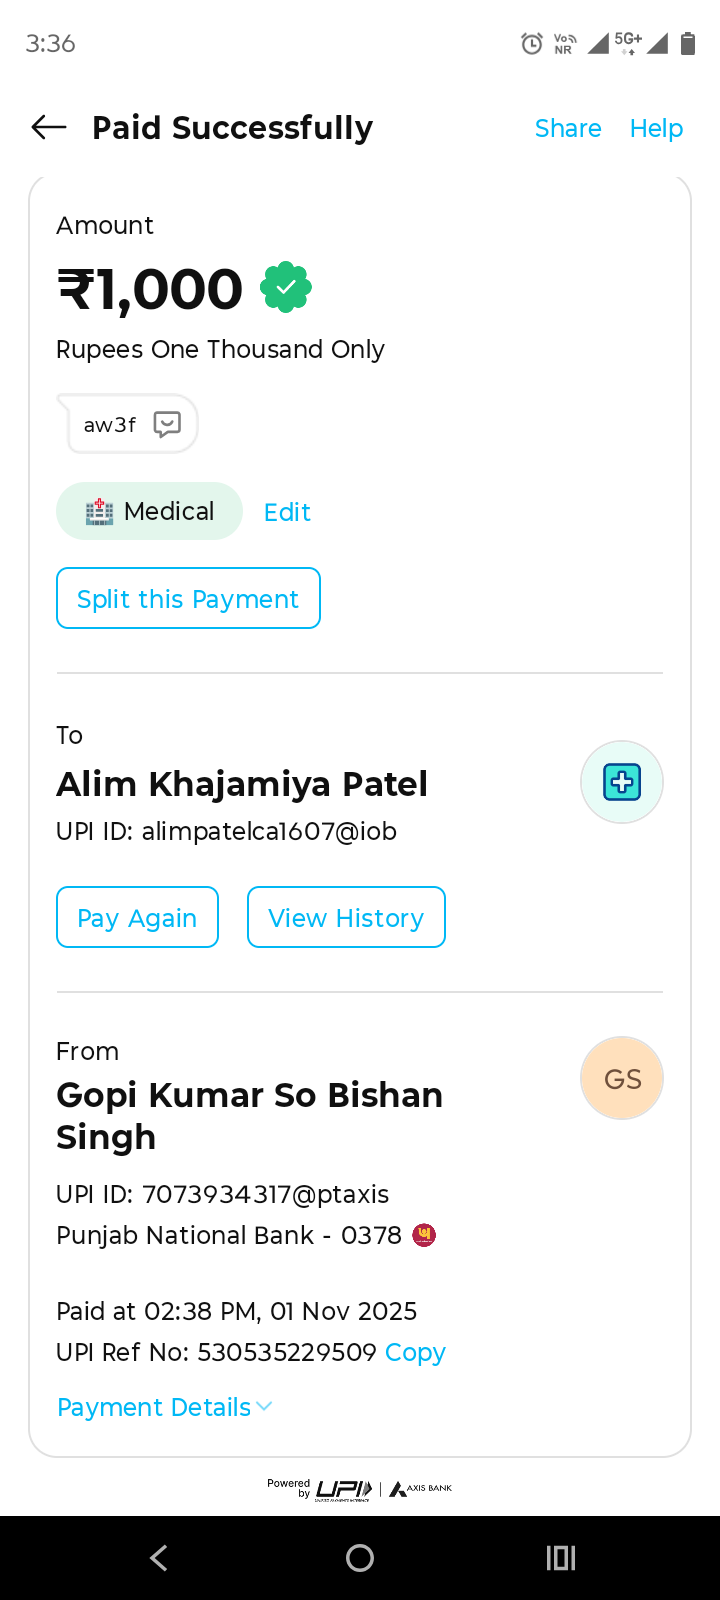
Task: Open View History for this payee
Action: tap(346, 917)
